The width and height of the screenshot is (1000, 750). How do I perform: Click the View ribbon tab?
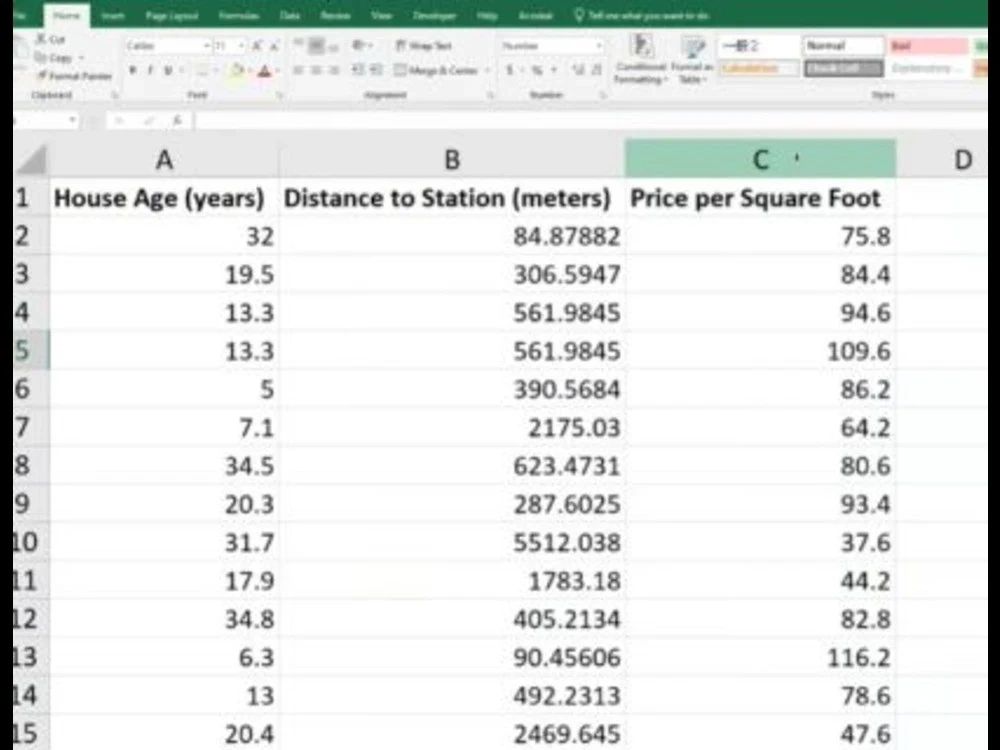tap(381, 15)
